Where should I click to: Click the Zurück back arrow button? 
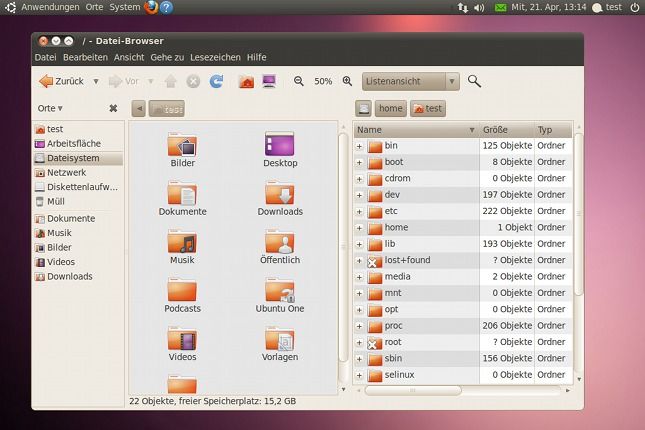pyautogui.click(x=60, y=81)
